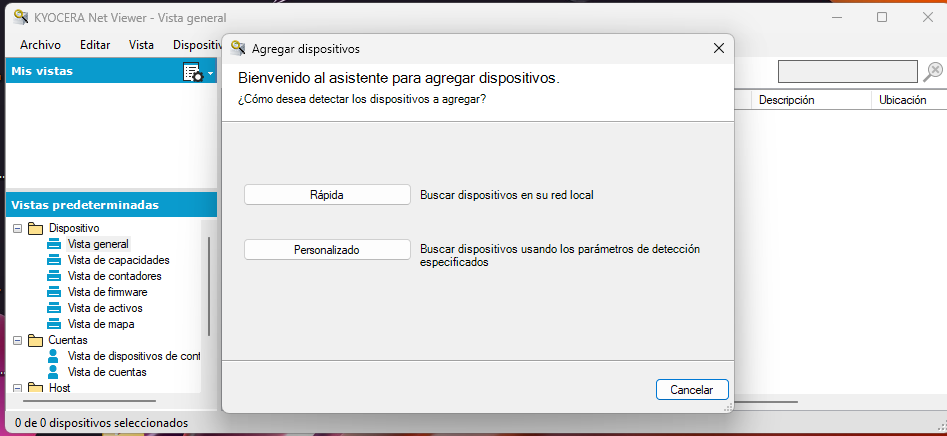The width and height of the screenshot is (947, 436).
Task: Click the KYOCERA Net Viewer title icon
Action: pos(22,18)
